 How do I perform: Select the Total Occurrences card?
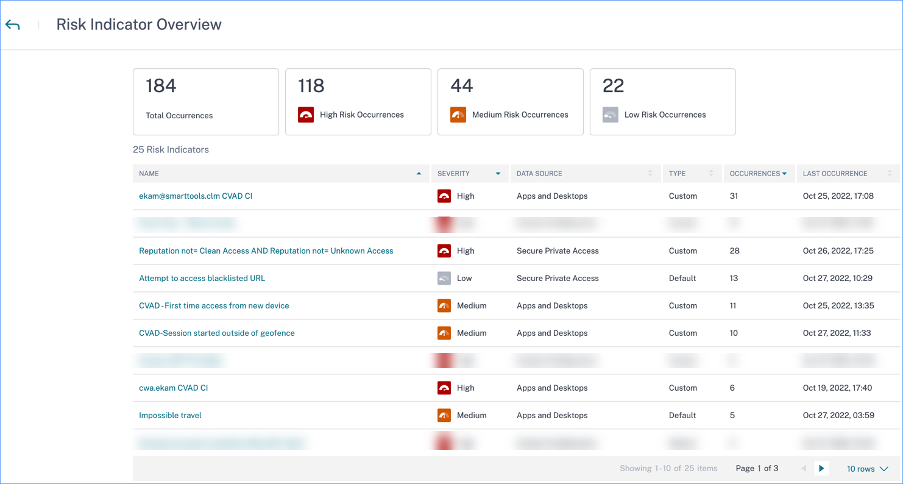[x=206, y=101]
